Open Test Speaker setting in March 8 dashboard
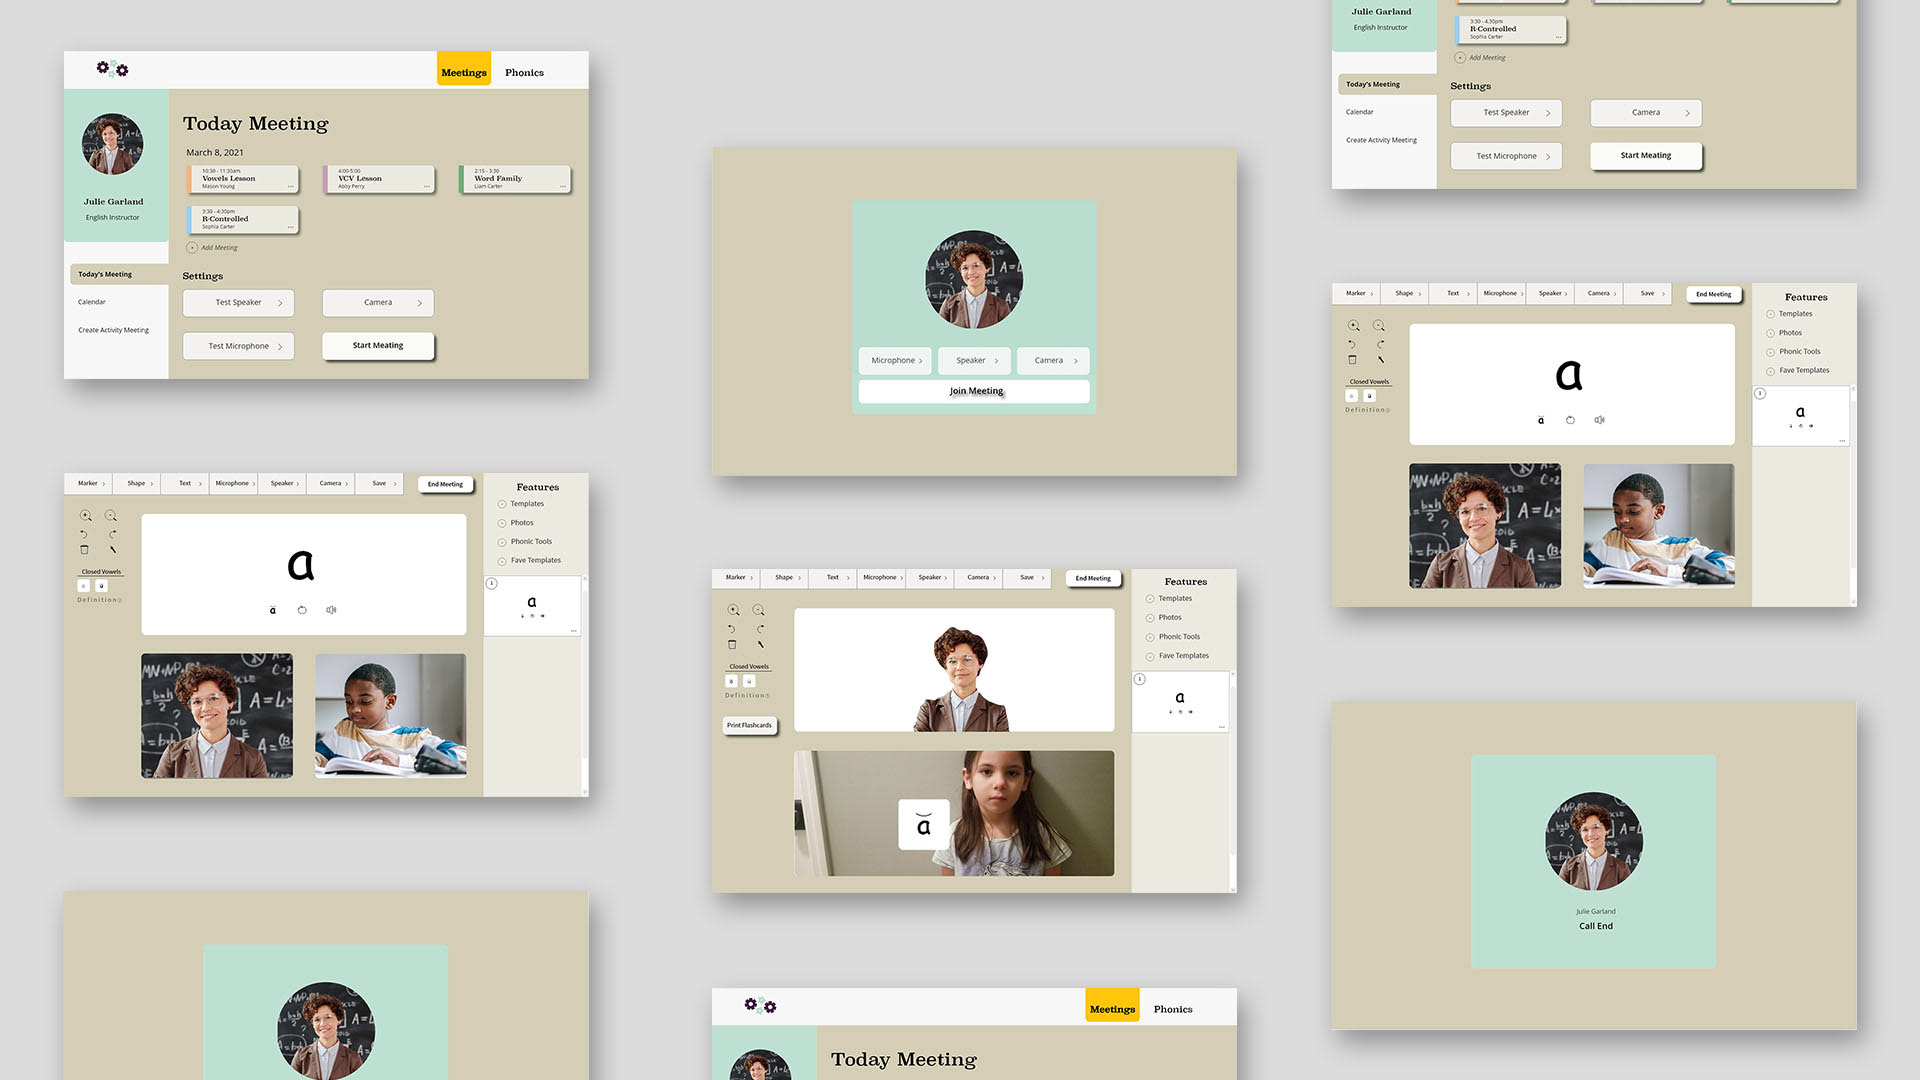 [238, 303]
